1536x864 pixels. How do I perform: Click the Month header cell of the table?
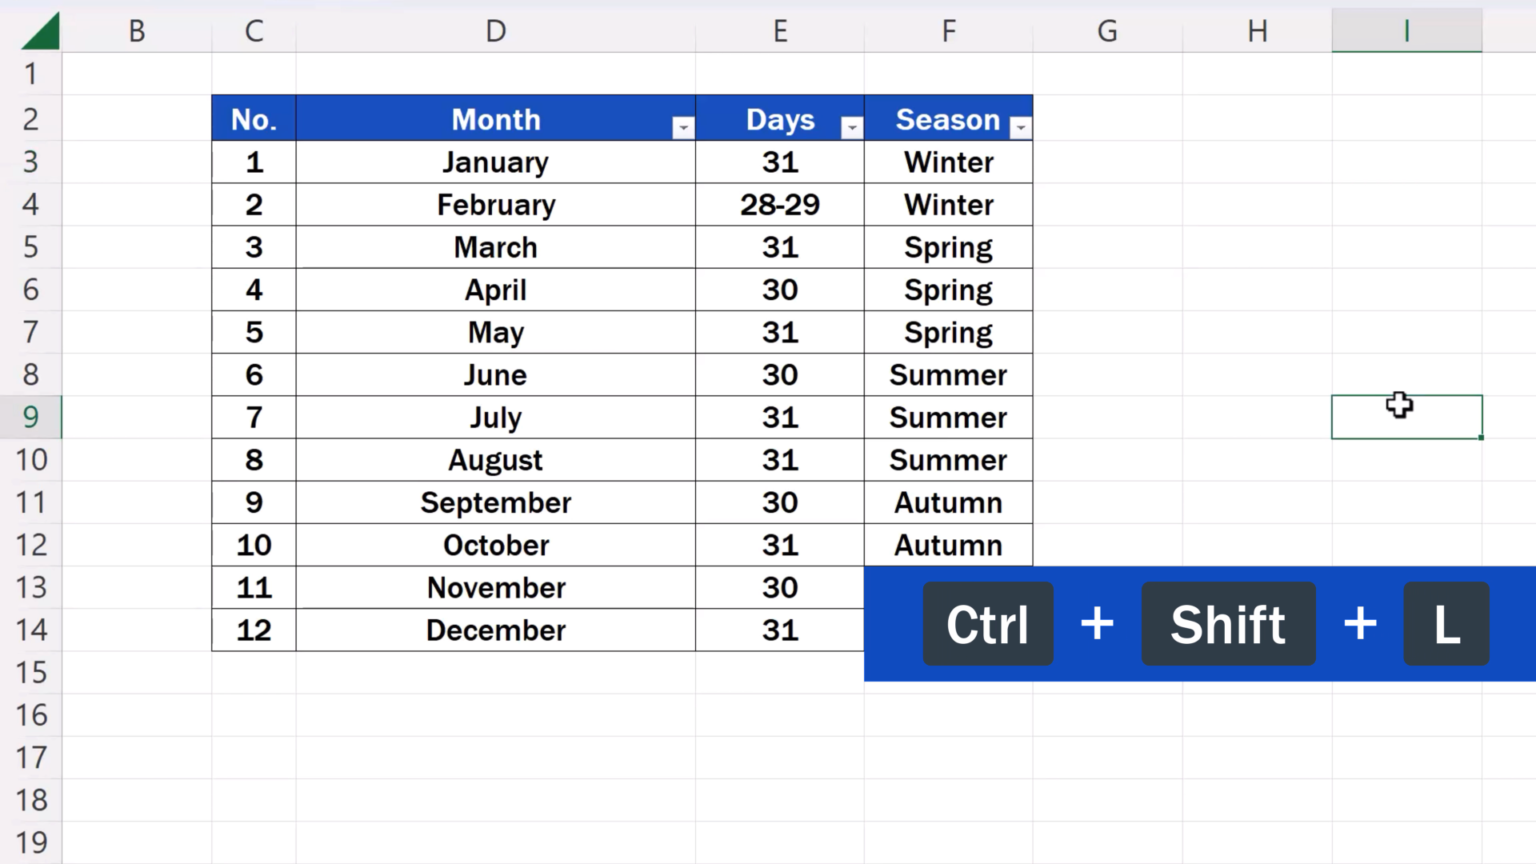(x=495, y=119)
